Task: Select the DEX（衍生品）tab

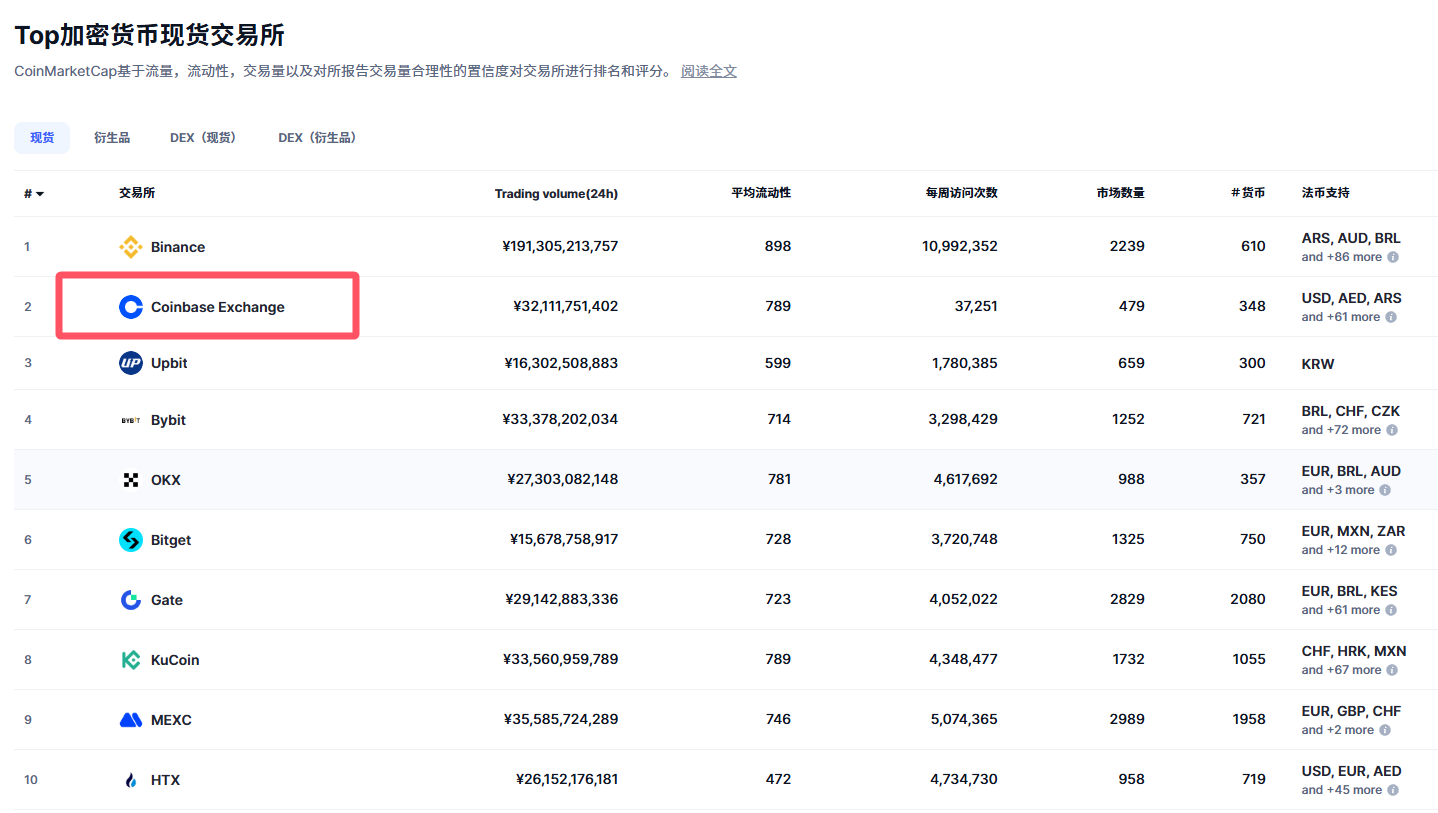Action: [317, 137]
